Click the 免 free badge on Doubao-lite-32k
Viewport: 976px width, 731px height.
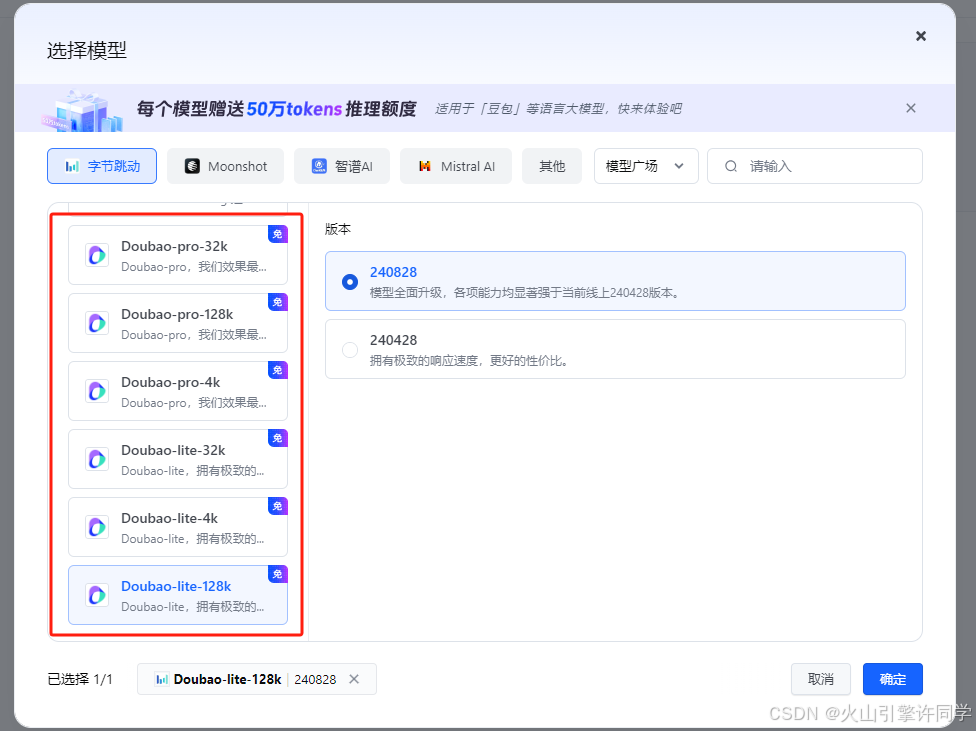(278, 438)
